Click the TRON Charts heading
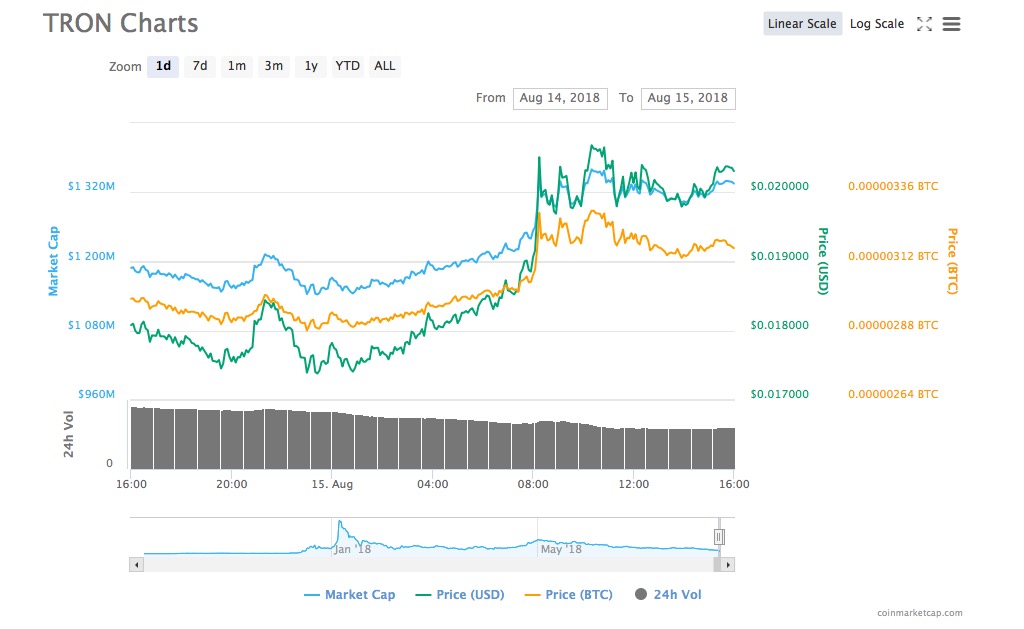 point(121,24)
